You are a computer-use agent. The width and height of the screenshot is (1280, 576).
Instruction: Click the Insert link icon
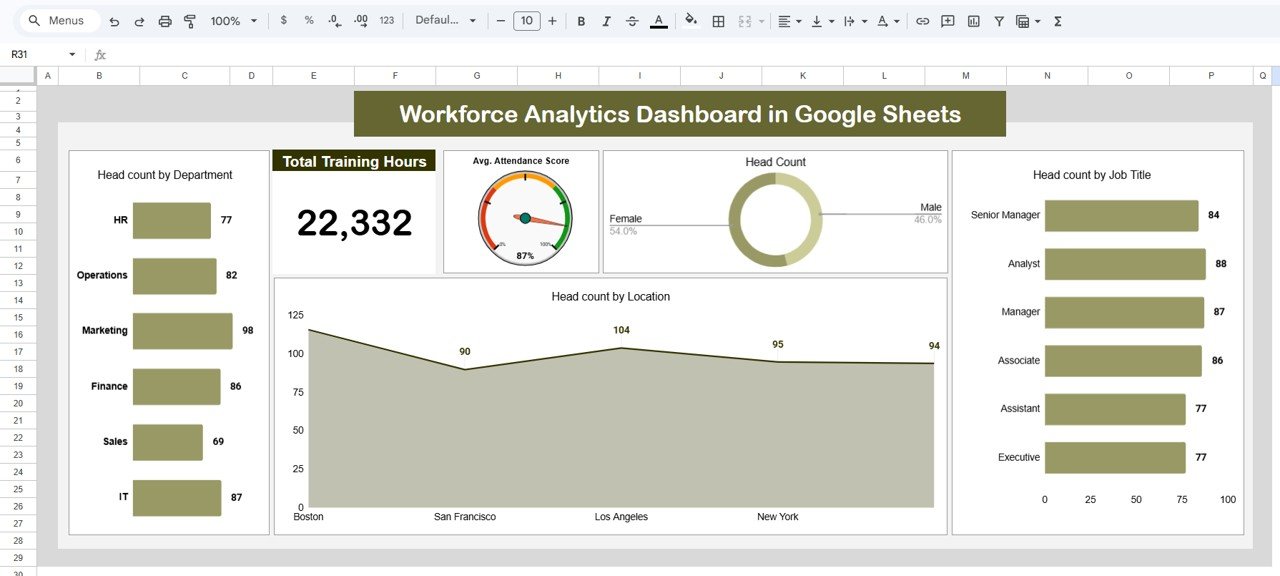pyautogui.click(x=922, y=20)
